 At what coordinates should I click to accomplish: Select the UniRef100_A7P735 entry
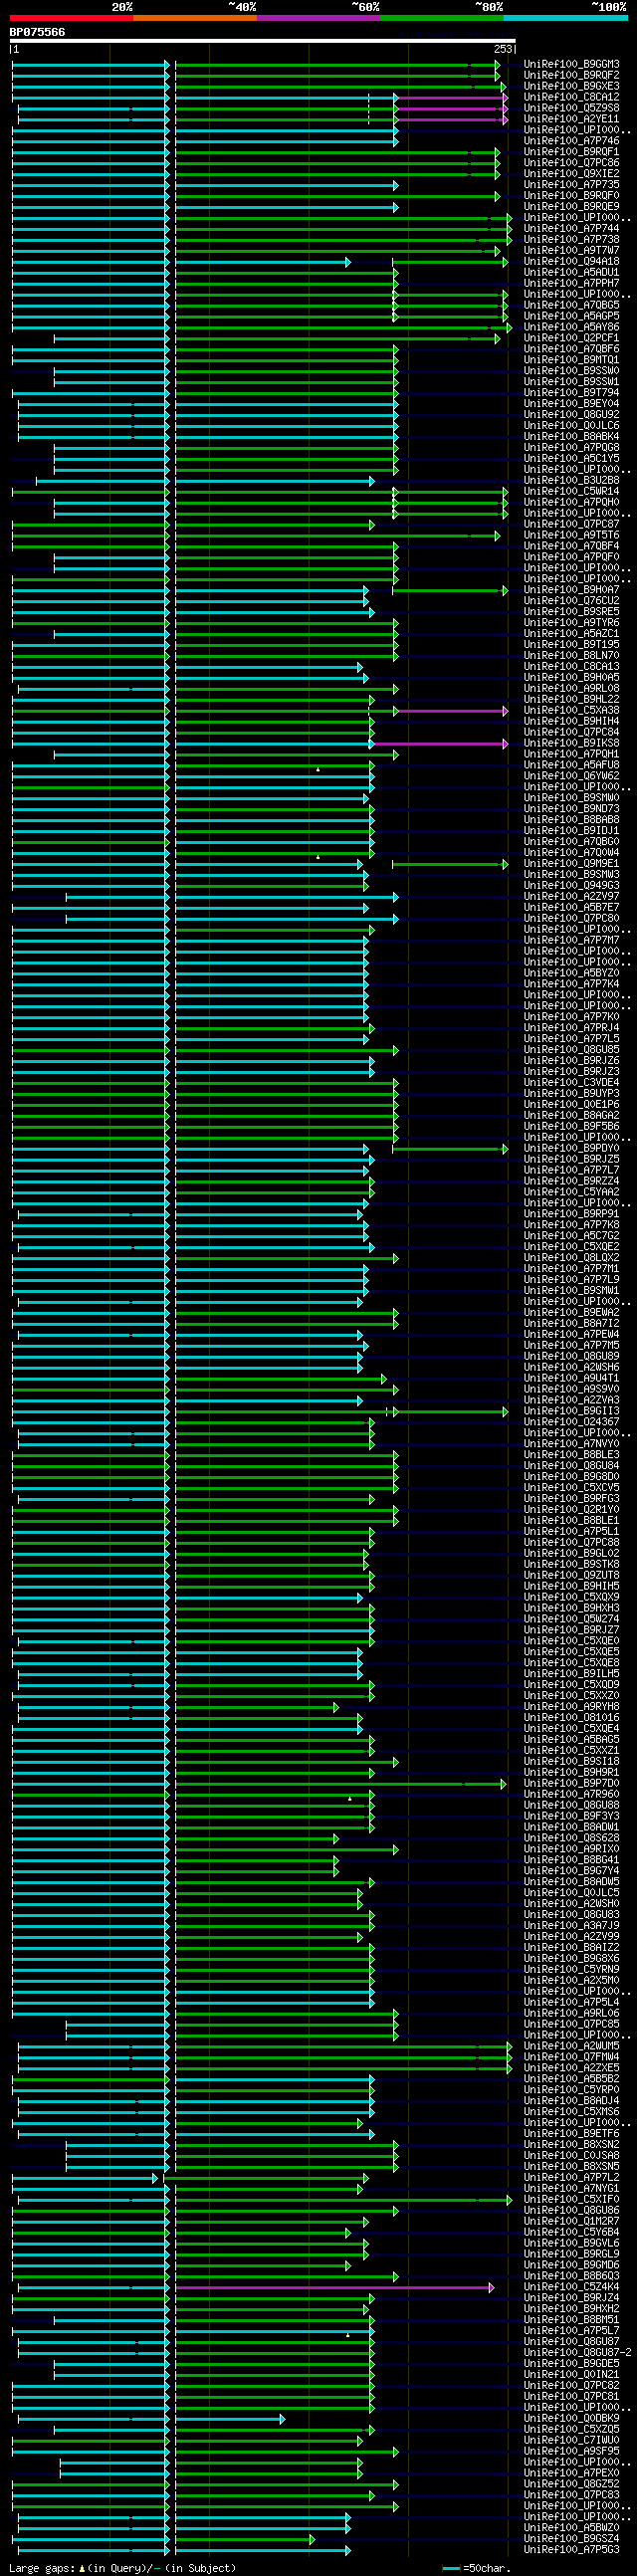coord(571,185)
